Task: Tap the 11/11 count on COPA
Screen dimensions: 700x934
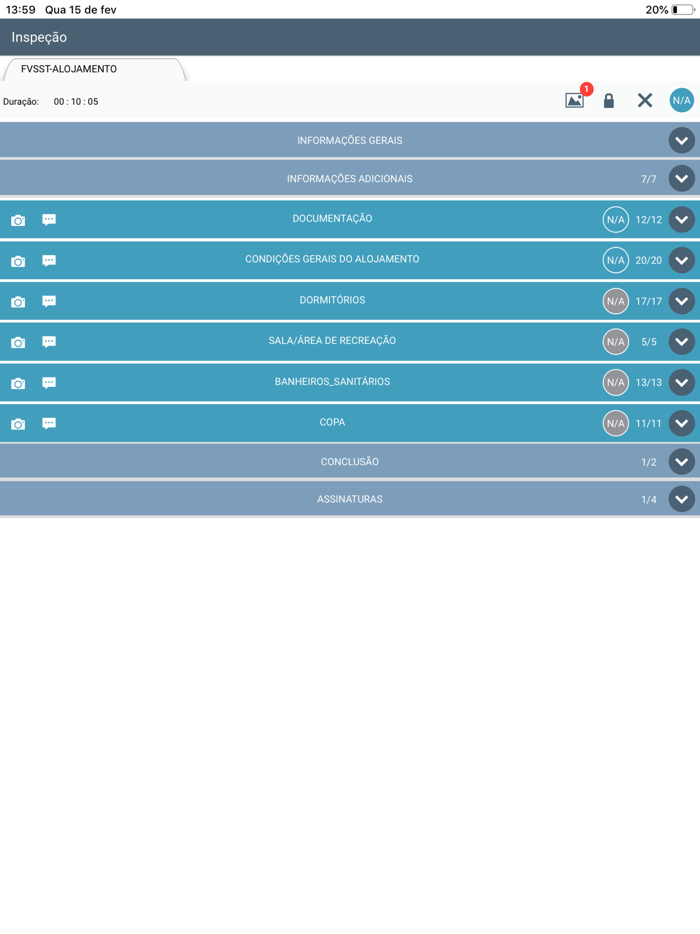Action: pyautogui.click(x=649, y=424)
